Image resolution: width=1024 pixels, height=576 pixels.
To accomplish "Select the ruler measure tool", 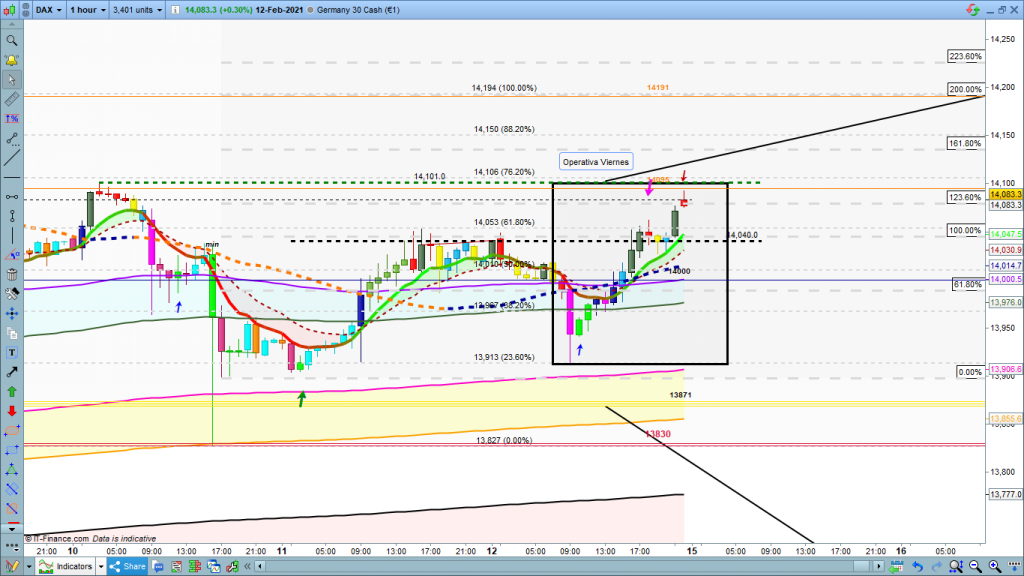I will [x=12, y=100].
